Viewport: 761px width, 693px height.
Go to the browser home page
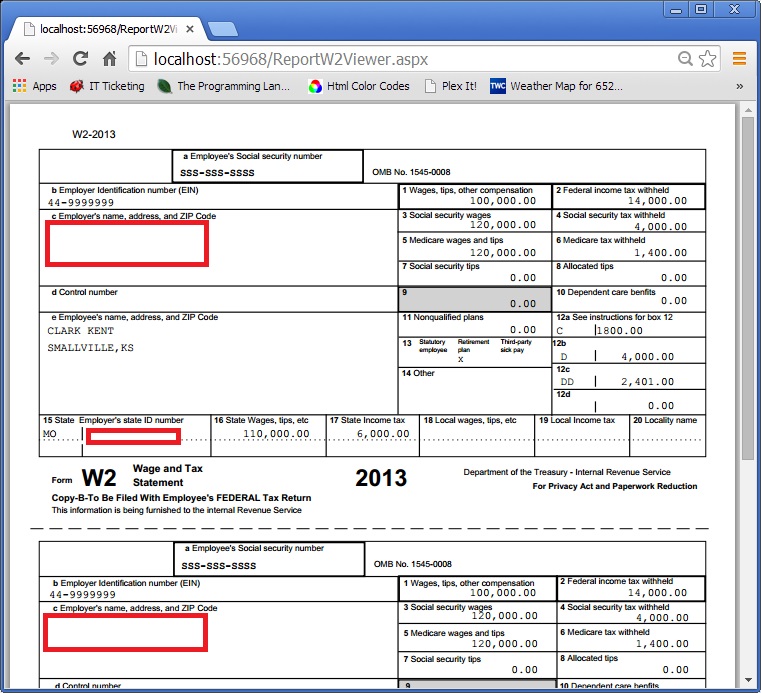[x=109, y=59]
